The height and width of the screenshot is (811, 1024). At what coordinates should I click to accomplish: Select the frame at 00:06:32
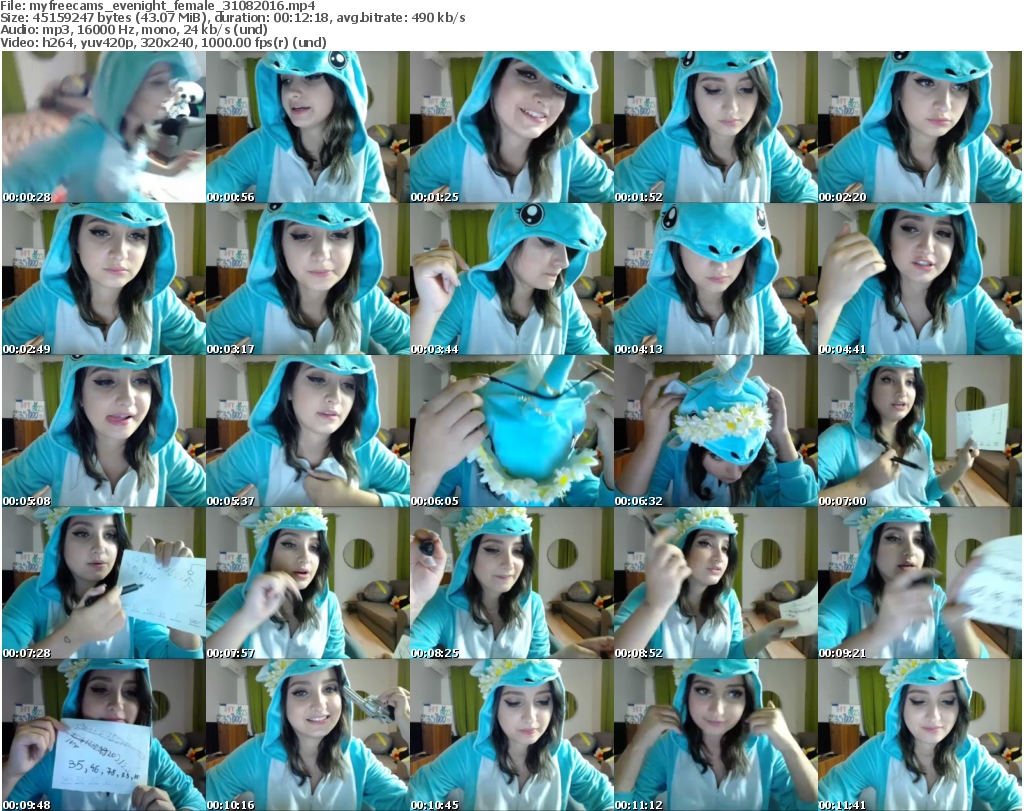click(716, 431)
